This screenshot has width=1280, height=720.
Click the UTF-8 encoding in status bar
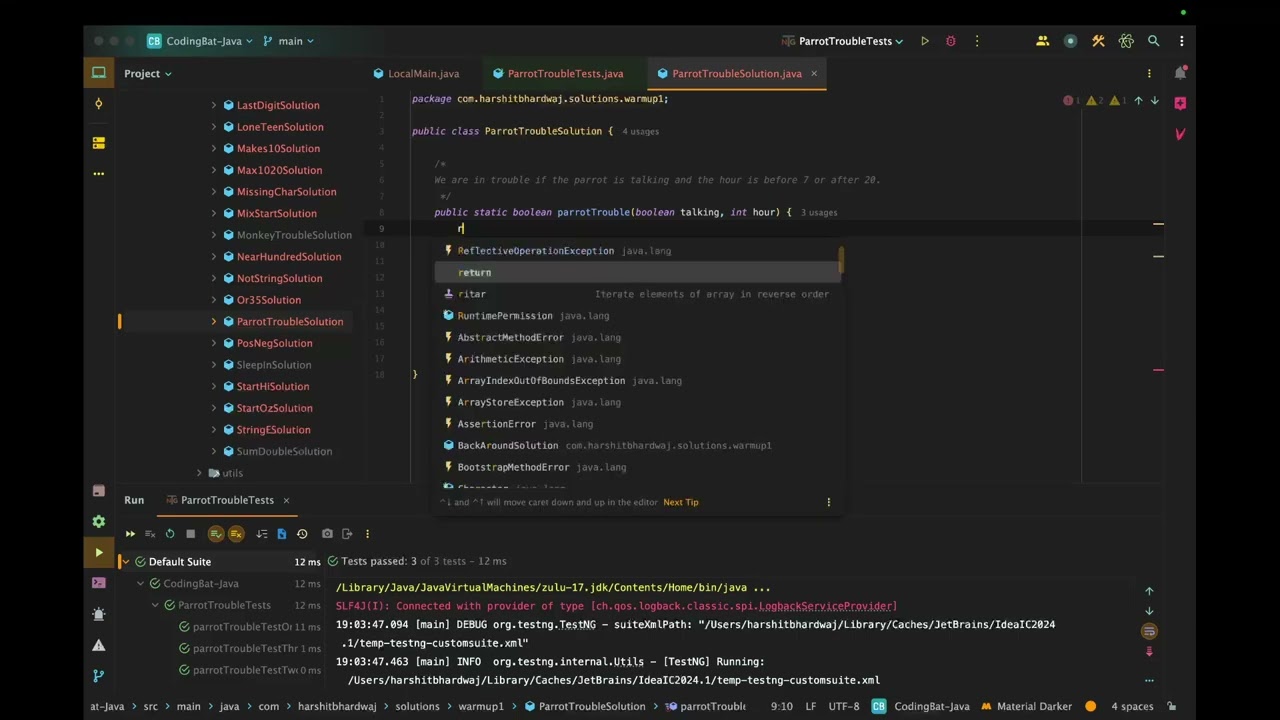tap(844, 706)
